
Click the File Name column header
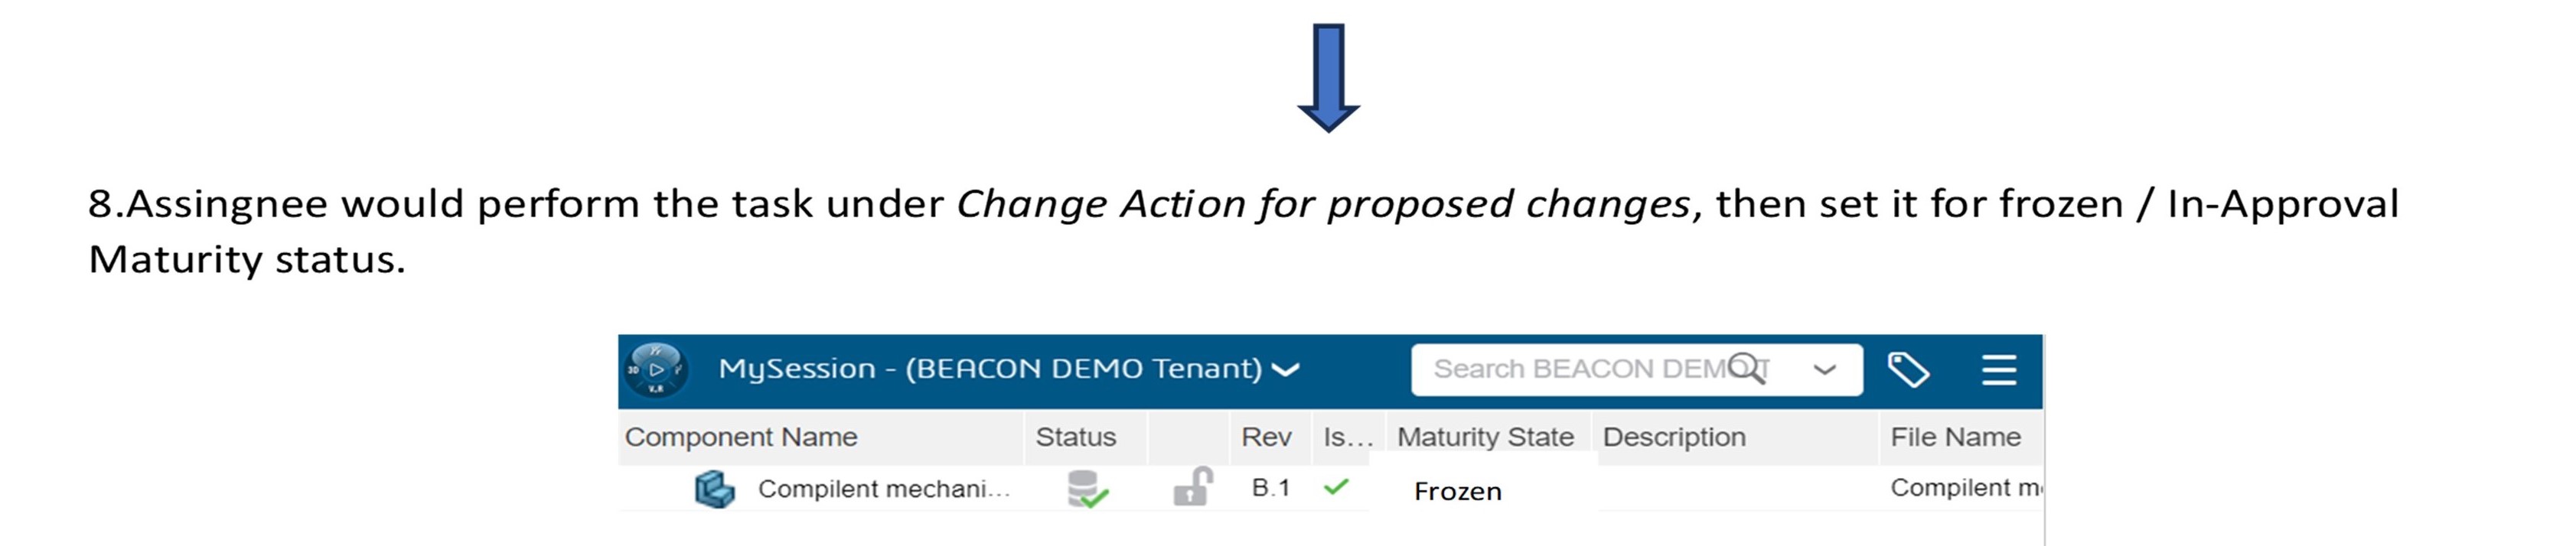(x=1955, y=437)
